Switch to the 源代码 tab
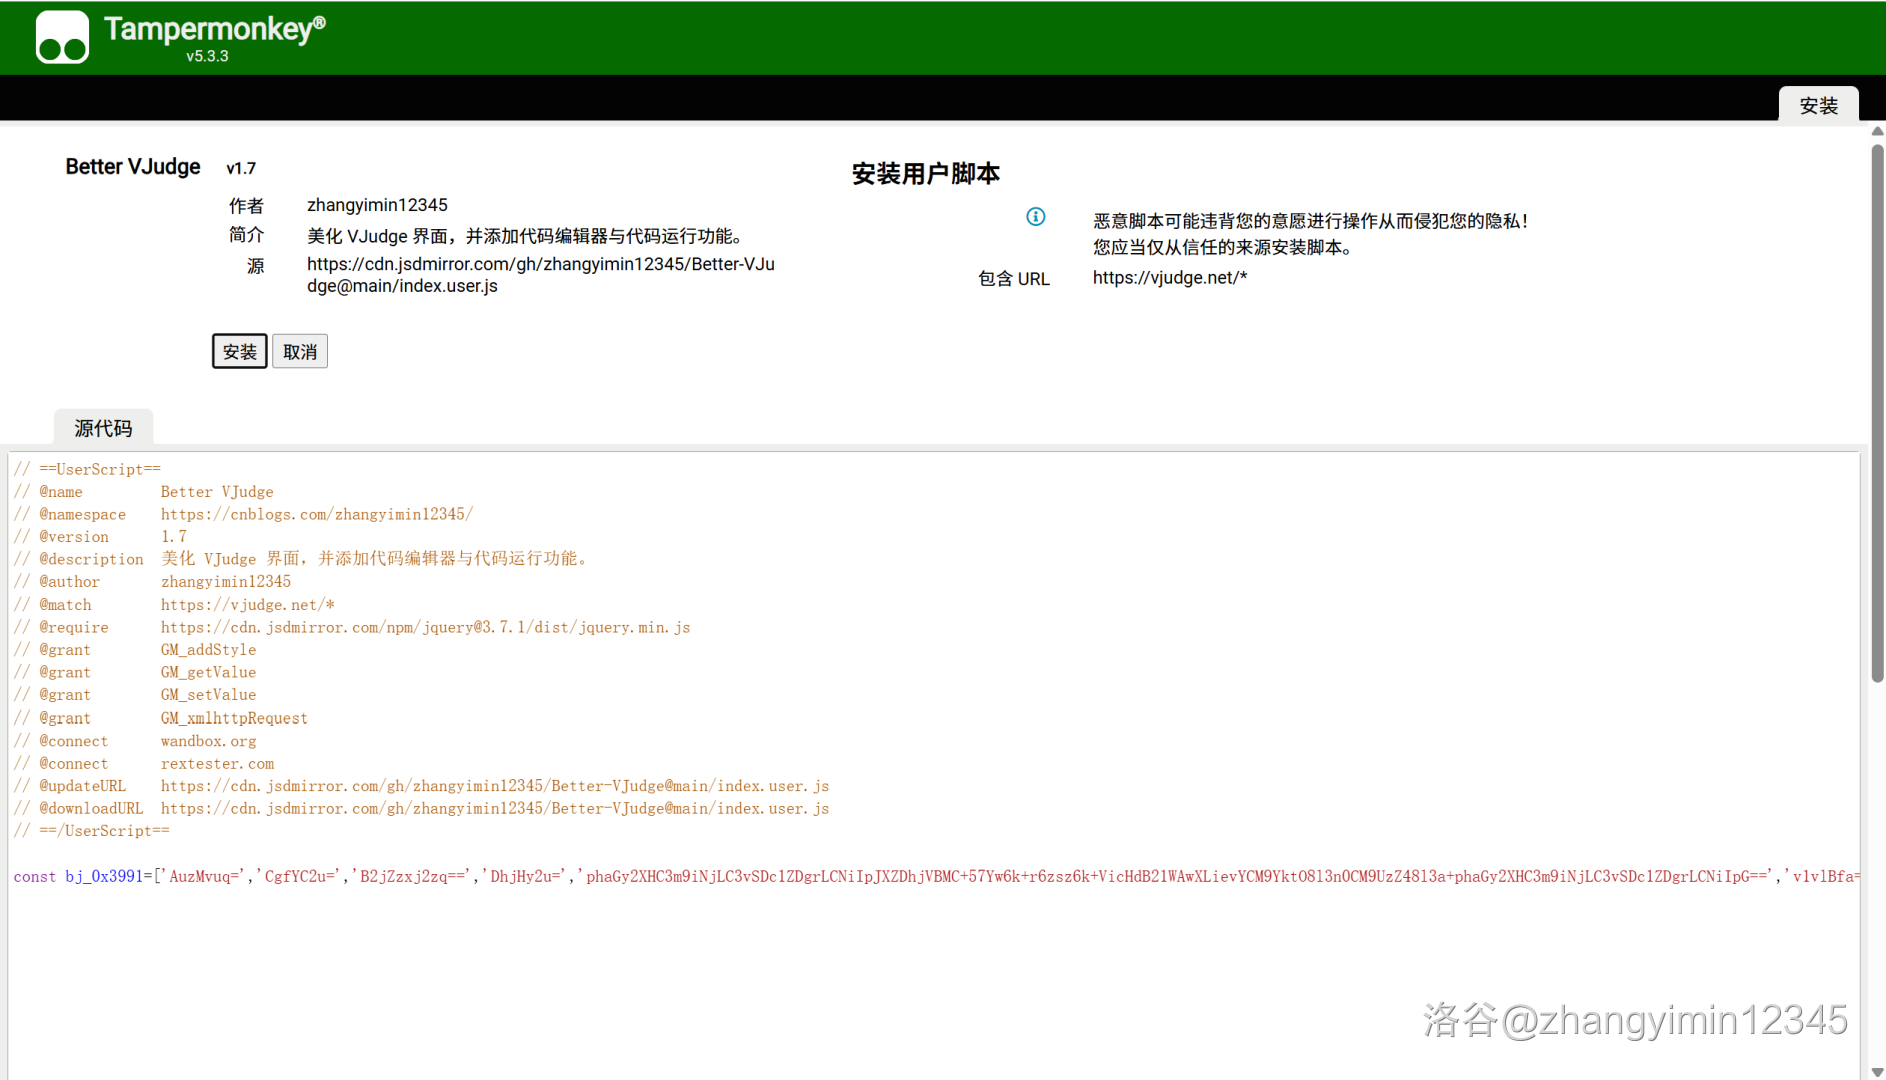This screenshot has width=1886, height=1080. coord(103,428)
